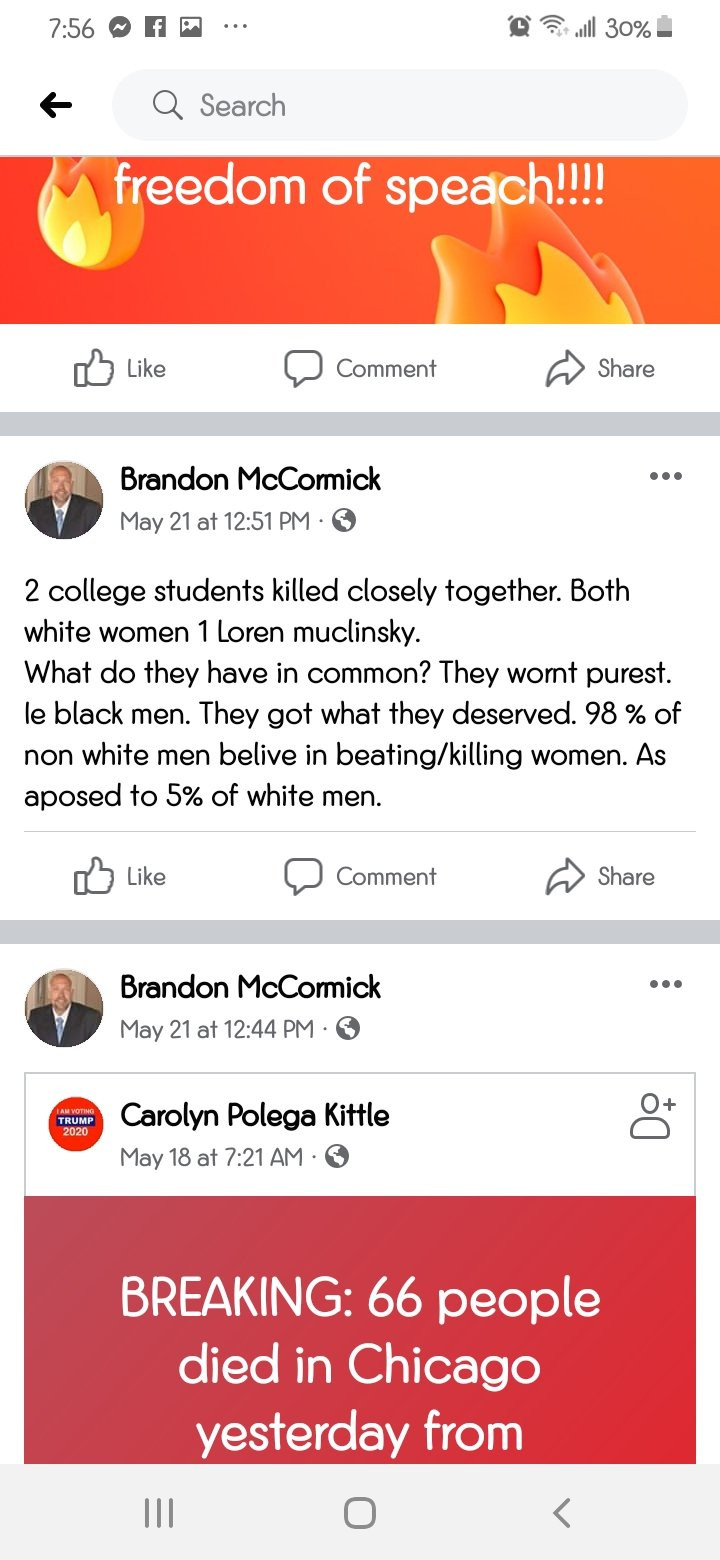Viewport: 720px width, 1560px height.
Task: Open options menu for the 12:51 PM post
Action: 665,476
